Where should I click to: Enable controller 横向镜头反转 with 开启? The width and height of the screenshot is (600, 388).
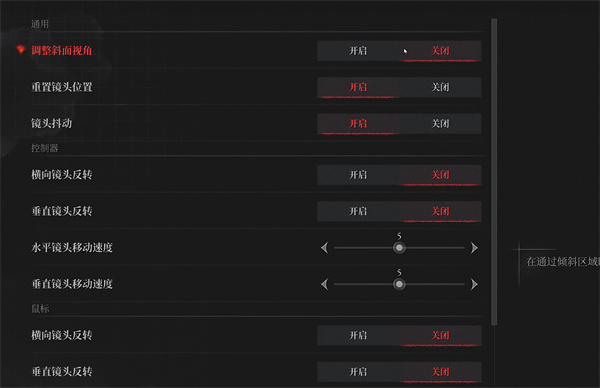358,175
